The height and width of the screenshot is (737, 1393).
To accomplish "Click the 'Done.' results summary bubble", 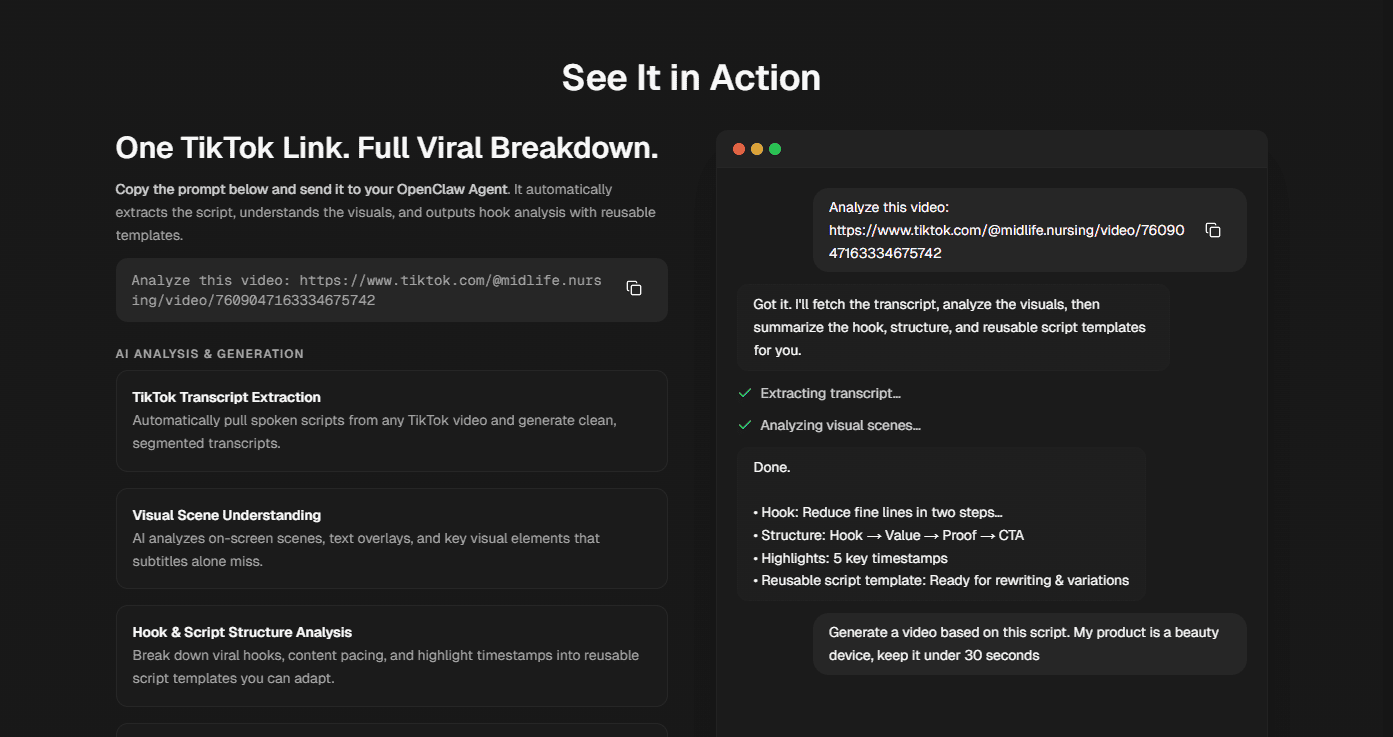I will (941, 524).
